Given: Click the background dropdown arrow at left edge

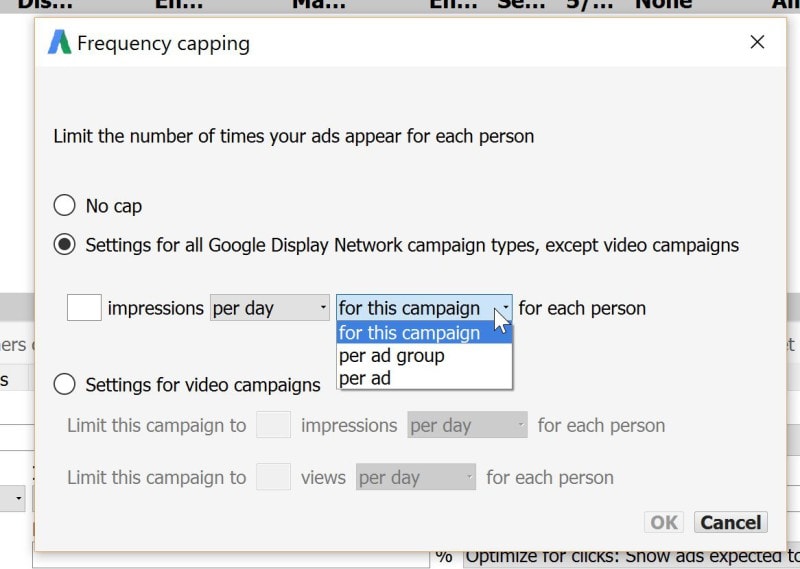Looking at the screenshot, I should [18, 497].
